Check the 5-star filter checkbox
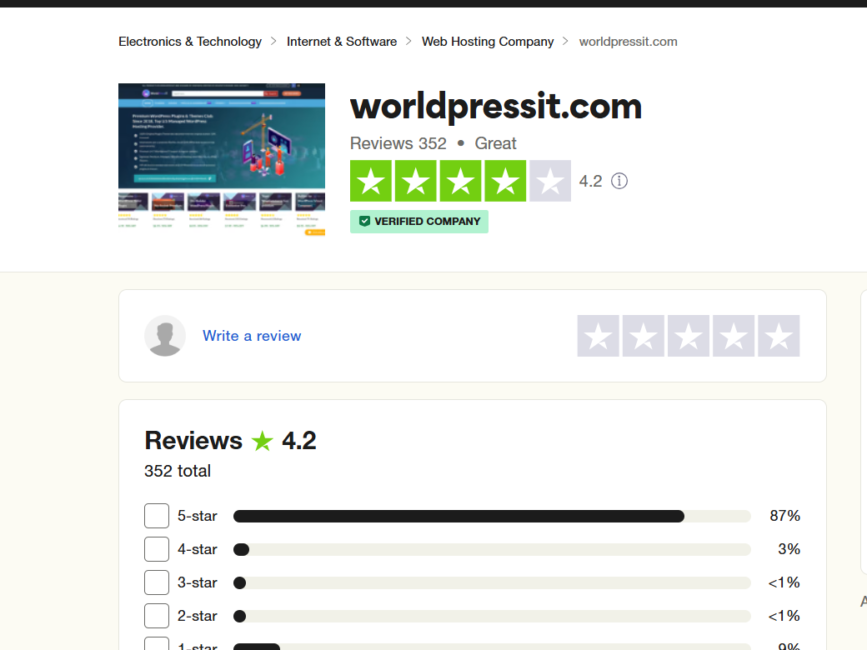Image resolution: width=867 pixels, height=650 pixels. [x=156, y=516]
